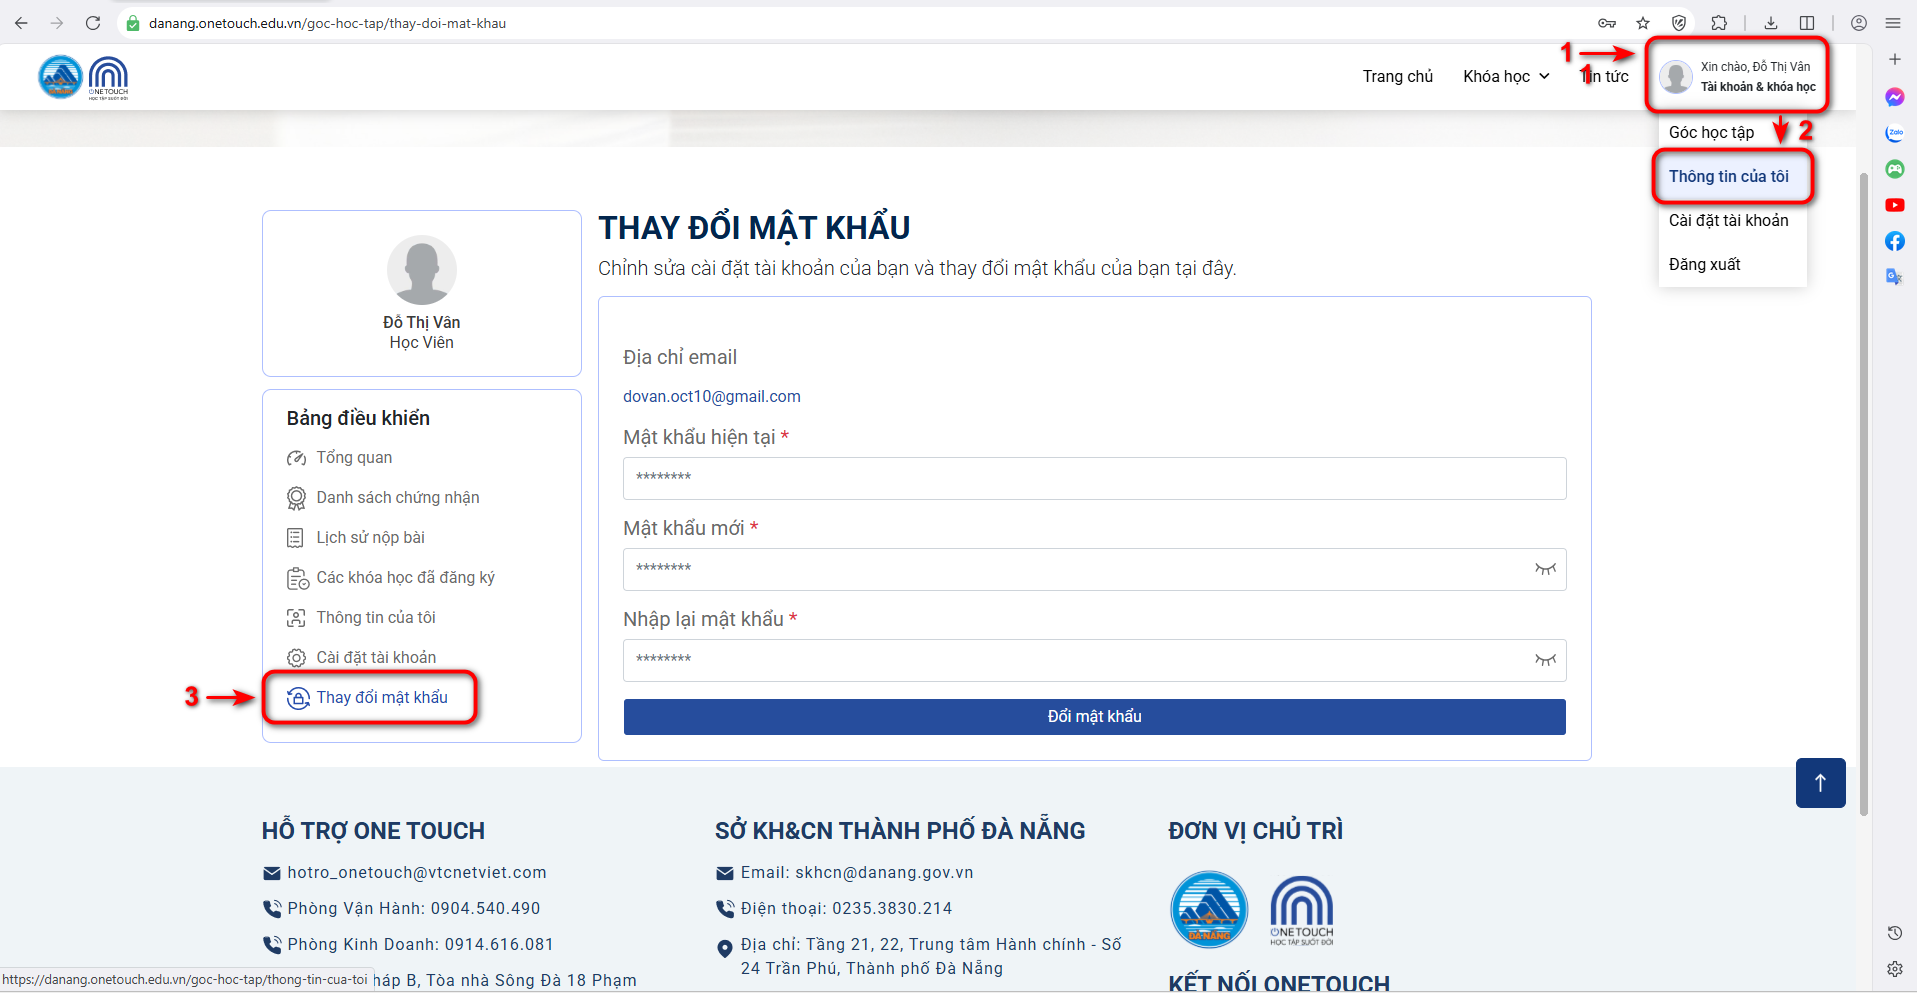Open the Đỗ Thị Vân account dropdown
Viewport: 1917px width, 993px height.
click(1737, 77)
